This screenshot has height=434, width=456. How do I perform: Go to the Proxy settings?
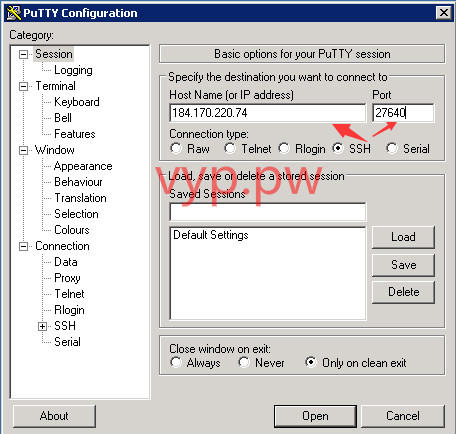(67, 278)
